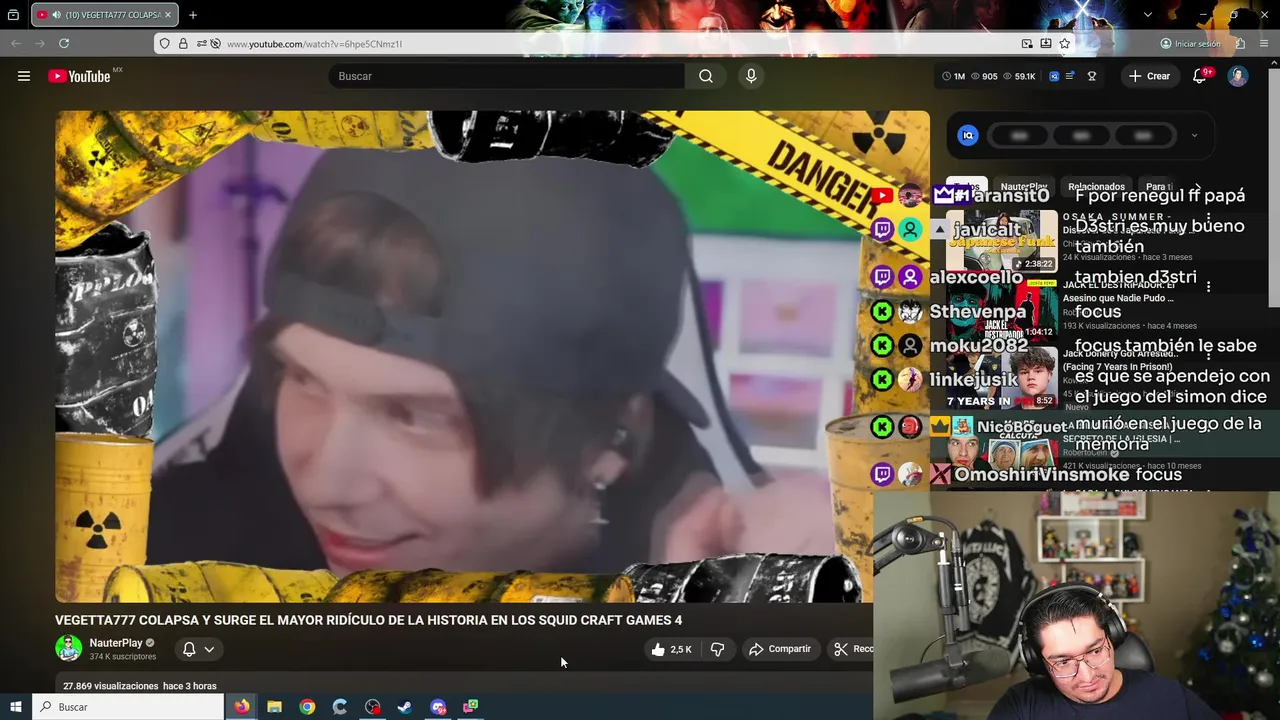Open Jack Doherty Got Arrested video thumbnail
Screen dimensions: 1280x720
[x=1001, y=378]
